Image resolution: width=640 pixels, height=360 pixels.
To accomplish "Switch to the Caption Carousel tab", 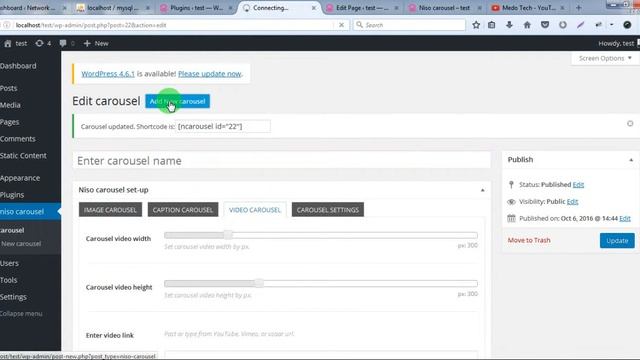I will 183,210.
